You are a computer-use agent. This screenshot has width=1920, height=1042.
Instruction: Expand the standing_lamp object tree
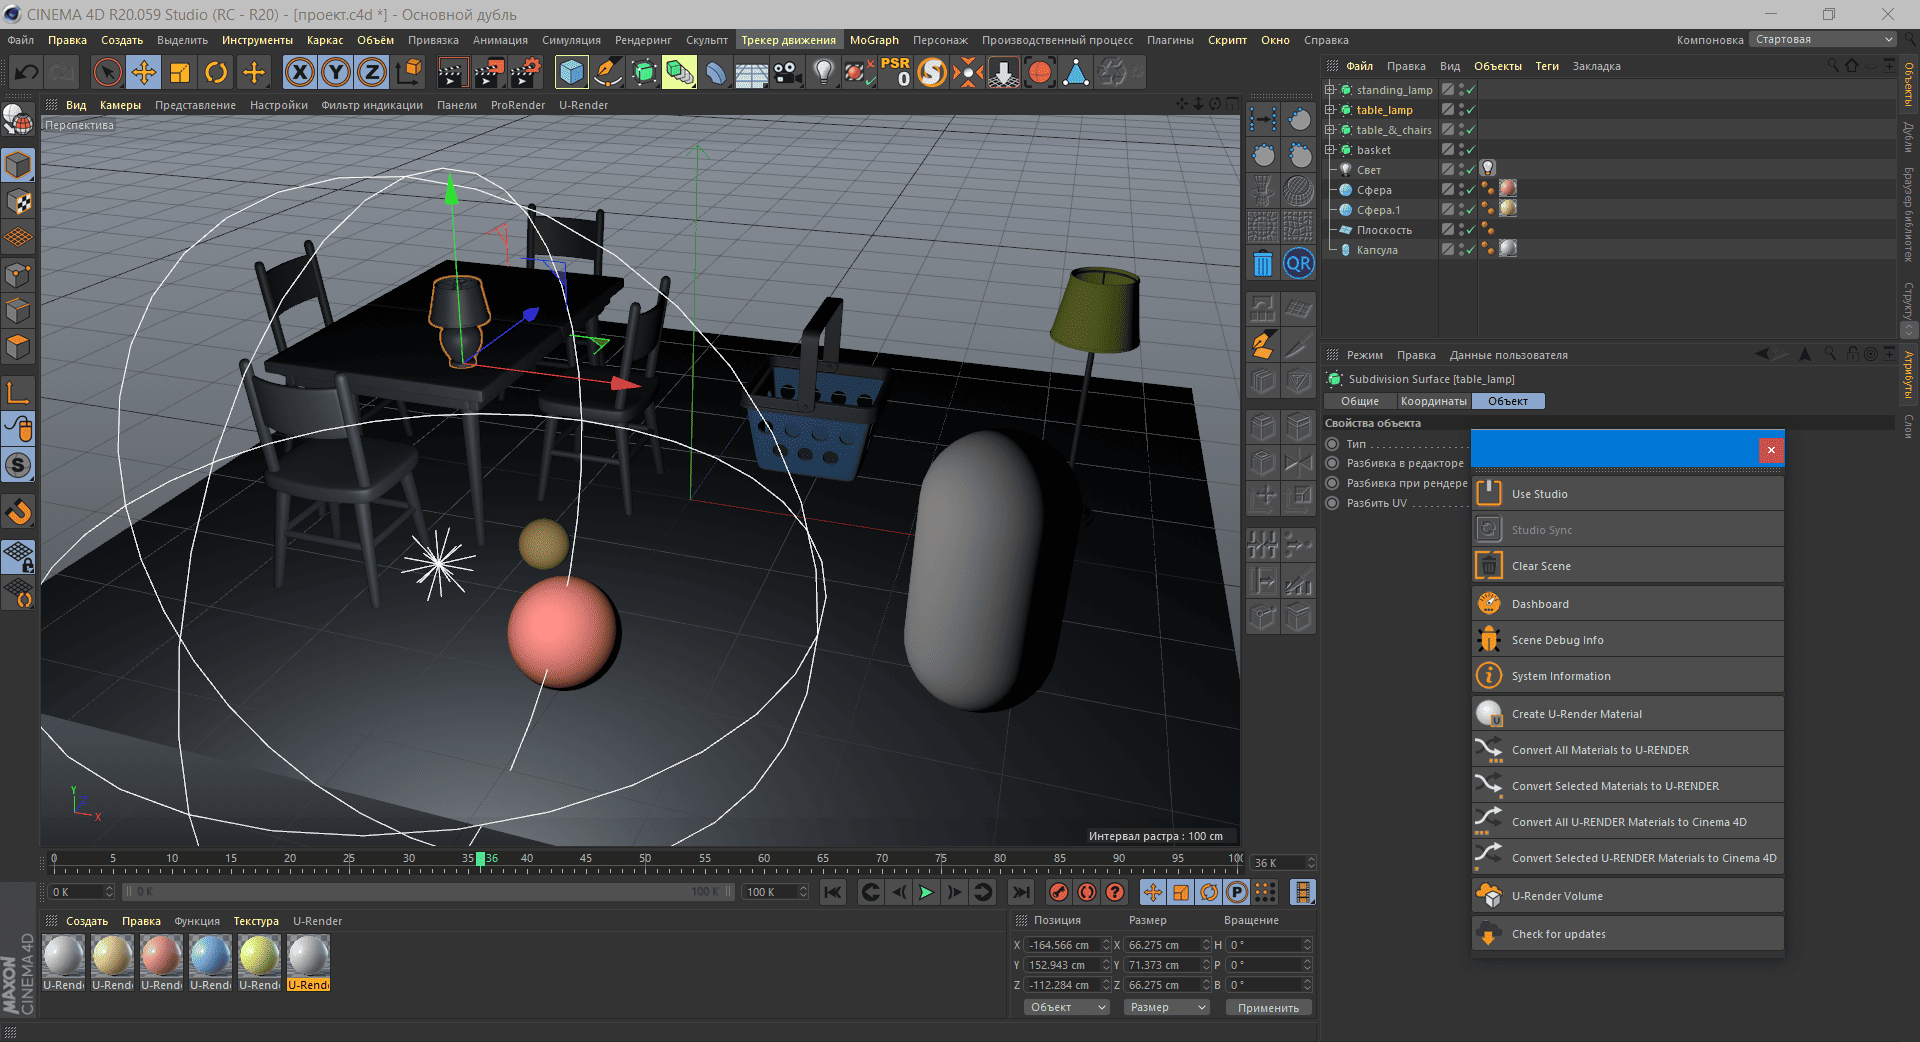1330,90
